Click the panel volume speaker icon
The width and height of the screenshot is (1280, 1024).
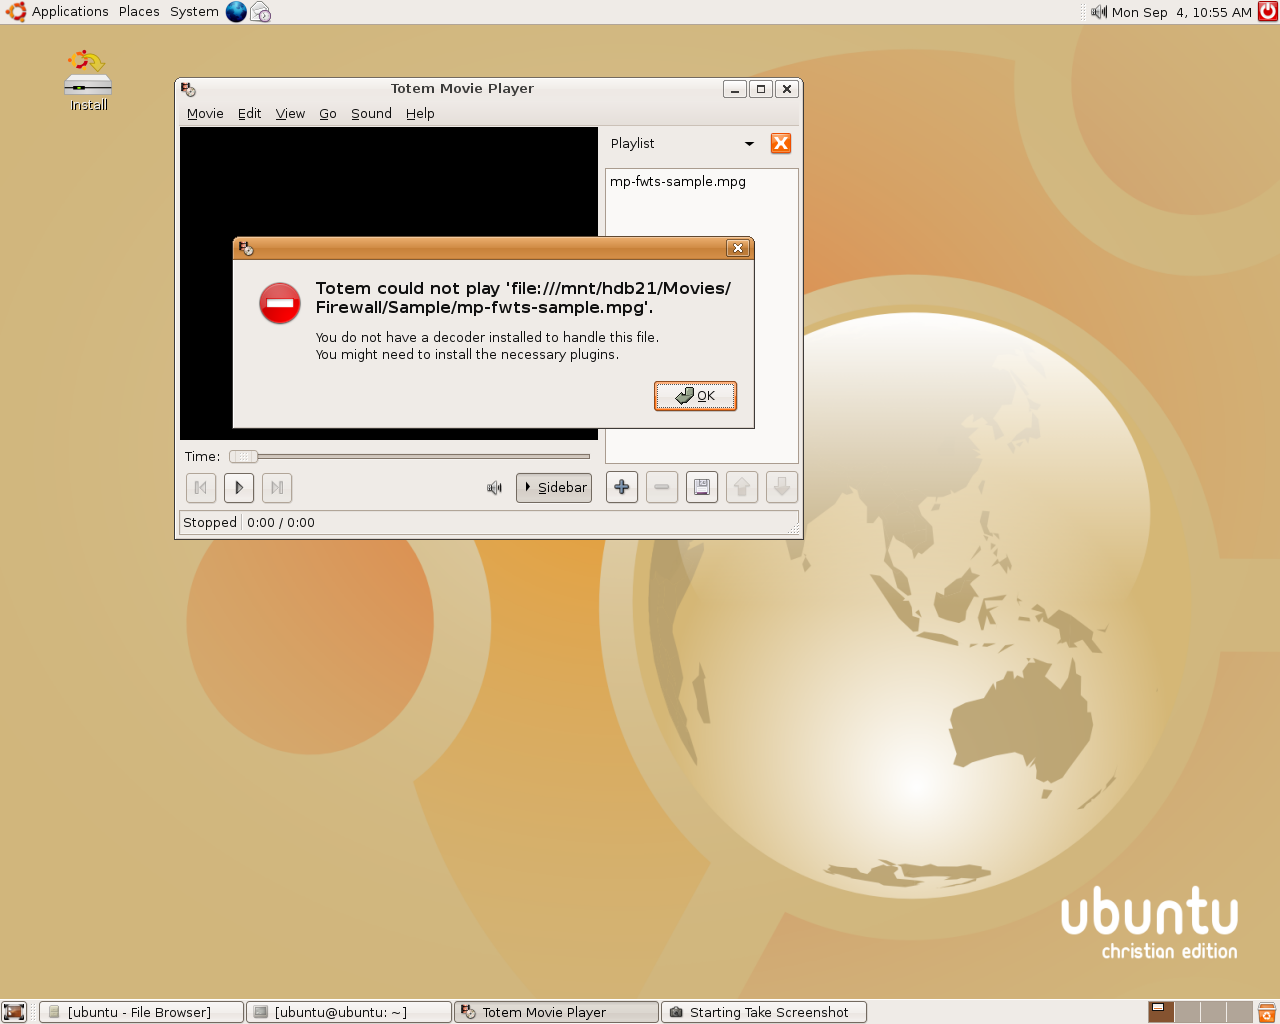(1099, 12)
